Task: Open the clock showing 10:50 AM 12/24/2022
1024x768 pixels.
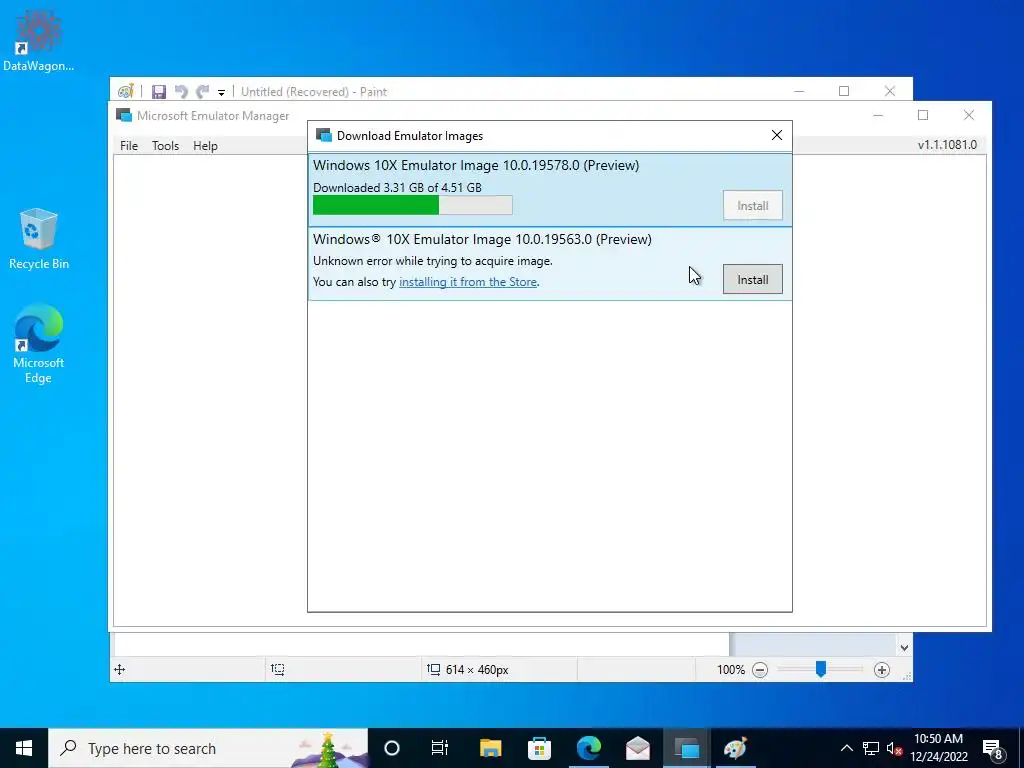Action: coord(938,748)
